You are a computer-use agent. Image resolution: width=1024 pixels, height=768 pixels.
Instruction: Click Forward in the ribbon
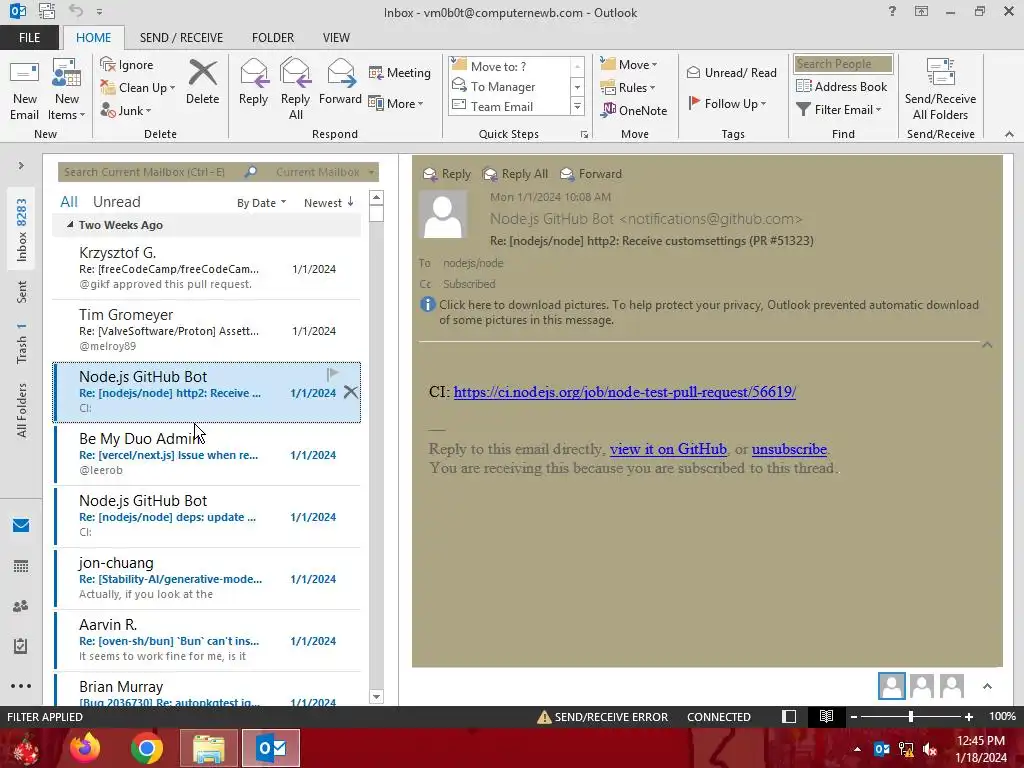pyautogui.click(x=340, y=82)
